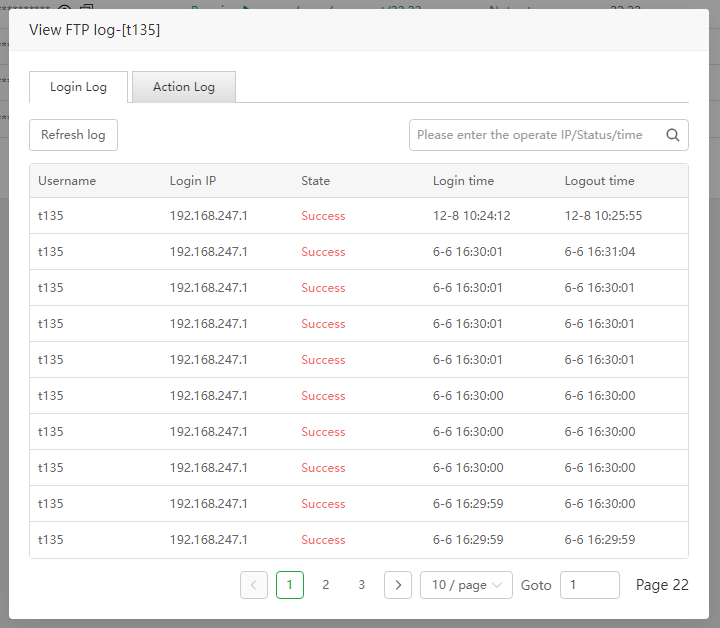Click the Login time column header
720x628 pixels.
click(463, 181)
